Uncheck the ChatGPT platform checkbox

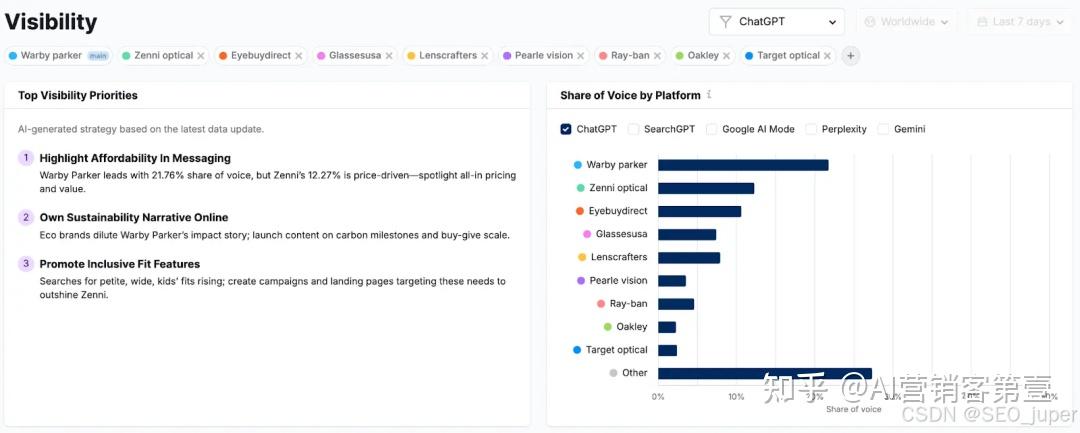566,129
